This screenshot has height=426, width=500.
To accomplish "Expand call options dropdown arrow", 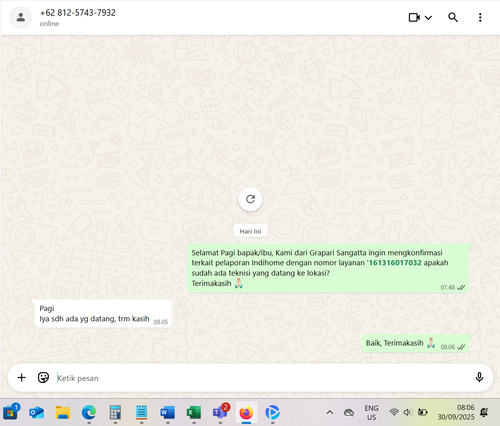I will point(428,18).
